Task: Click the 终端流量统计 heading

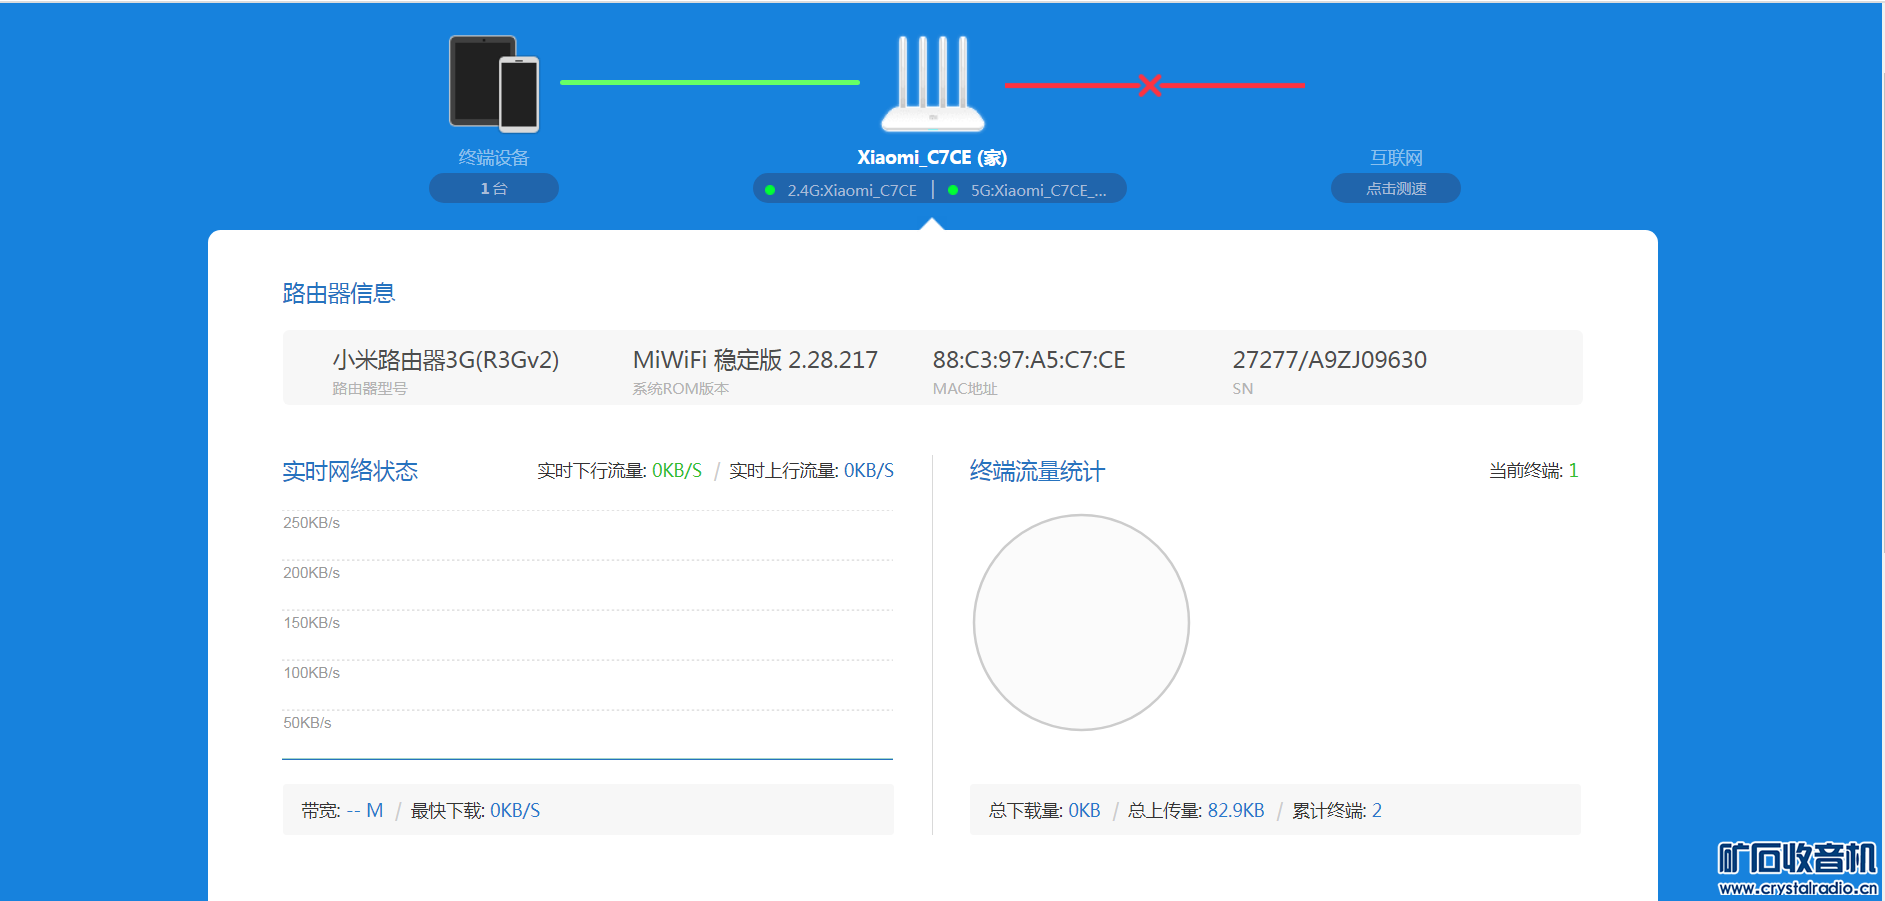Action: pyautogui.click(x=1037, y=471)
